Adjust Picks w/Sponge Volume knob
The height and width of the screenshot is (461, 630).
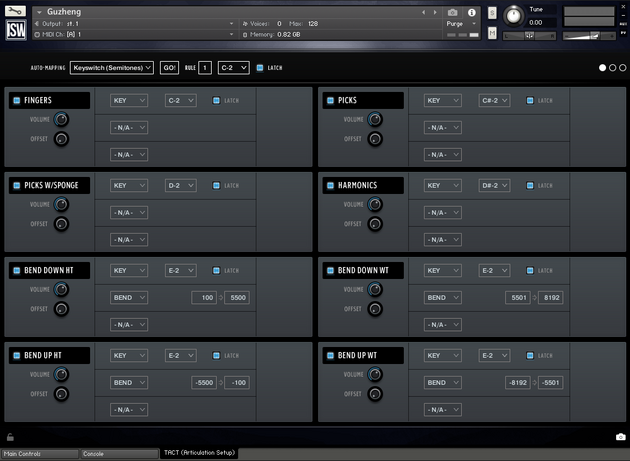[61, 205]
